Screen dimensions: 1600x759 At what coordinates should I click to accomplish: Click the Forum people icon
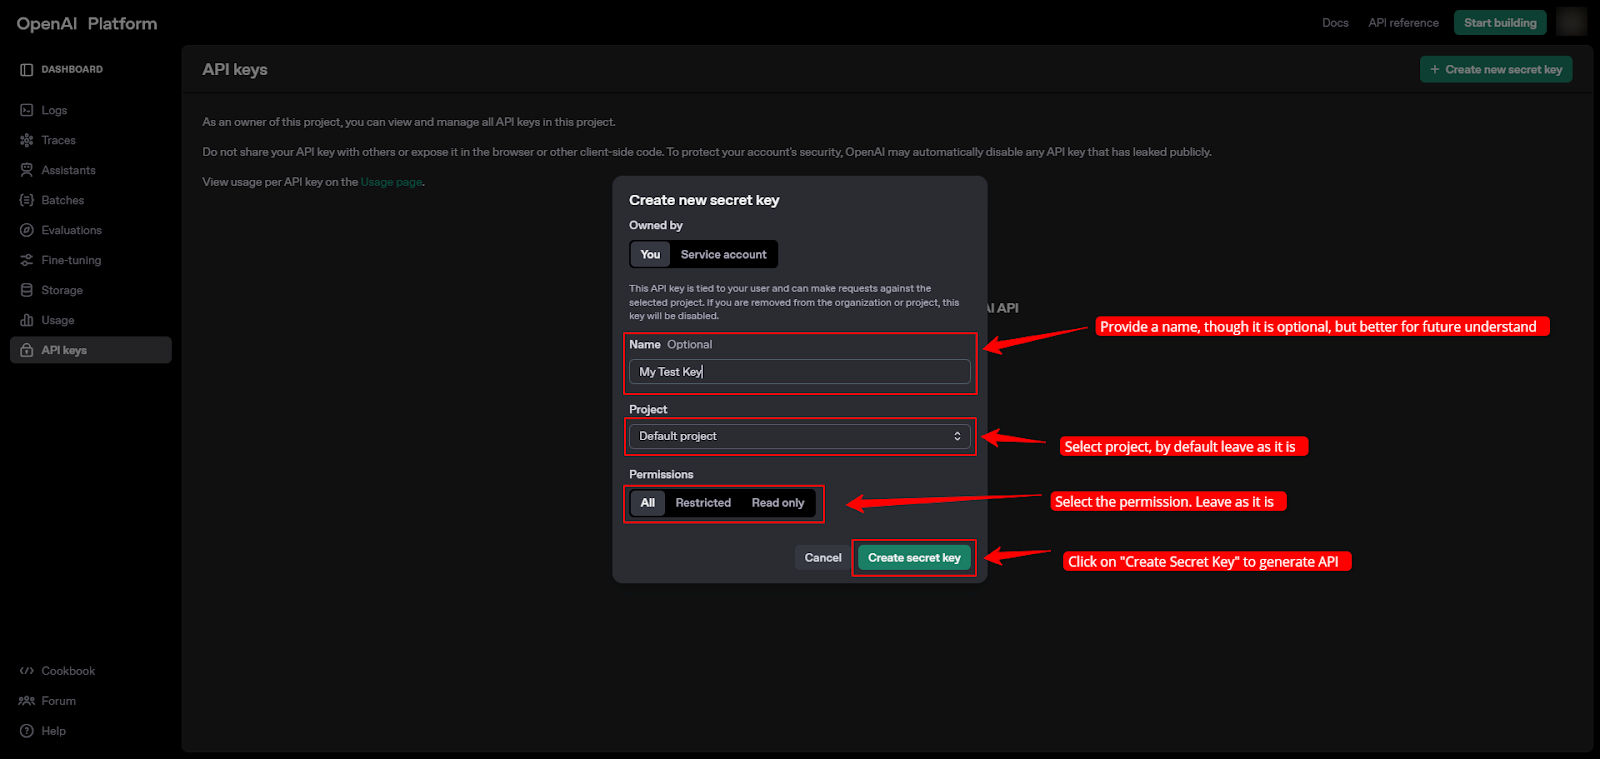coord(27,701)
